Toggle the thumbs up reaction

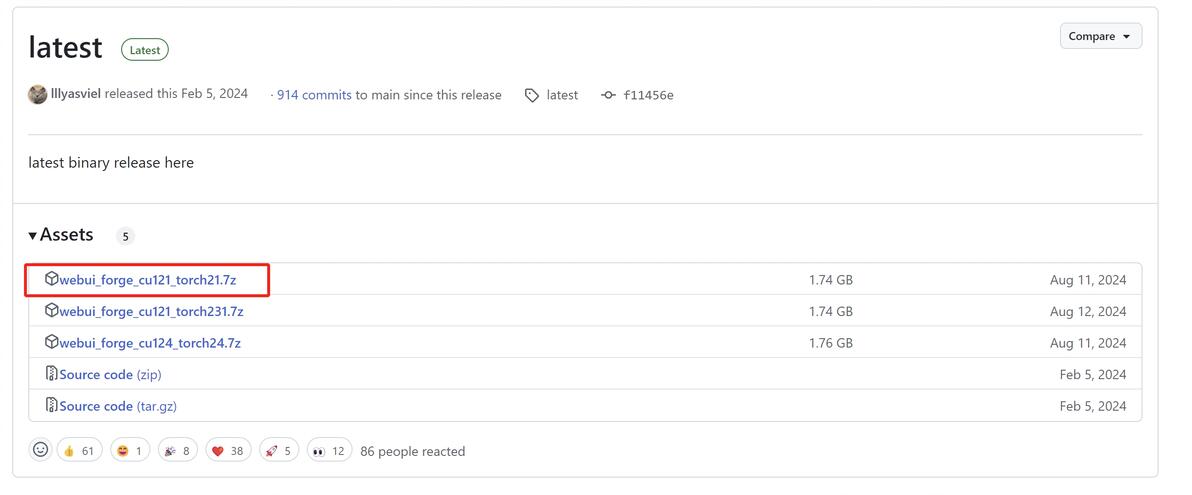[x=79, y=451]
